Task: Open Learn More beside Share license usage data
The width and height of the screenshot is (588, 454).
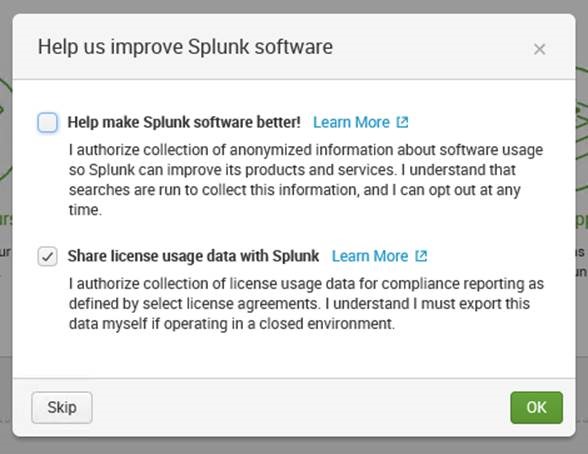Action: coord(370,256)
